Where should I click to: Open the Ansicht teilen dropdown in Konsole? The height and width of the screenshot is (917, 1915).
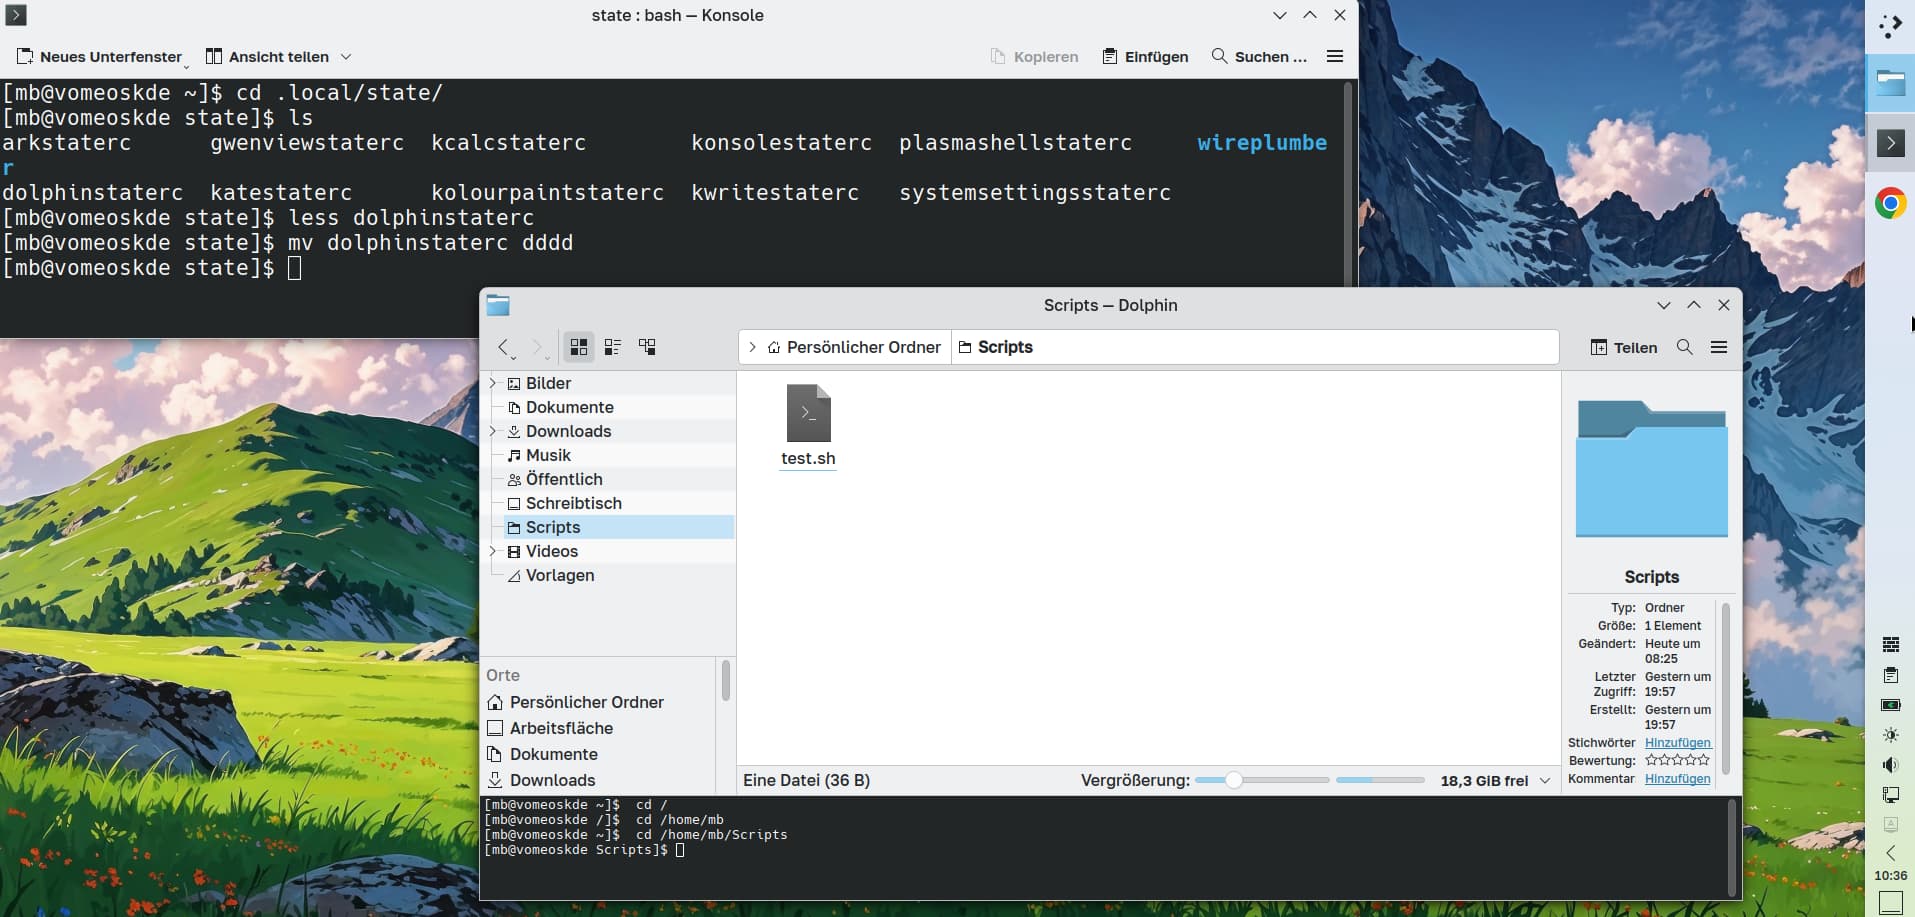coord(346,57)
